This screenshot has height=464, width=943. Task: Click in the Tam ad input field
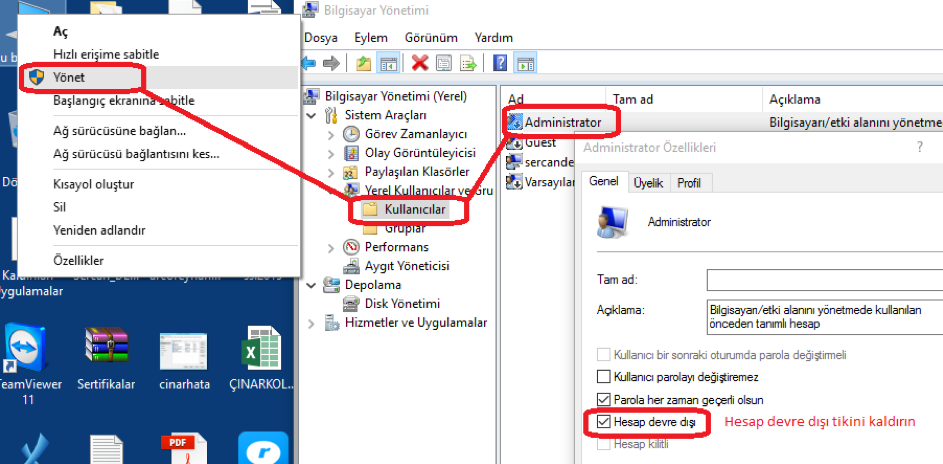tap(825, 280)
